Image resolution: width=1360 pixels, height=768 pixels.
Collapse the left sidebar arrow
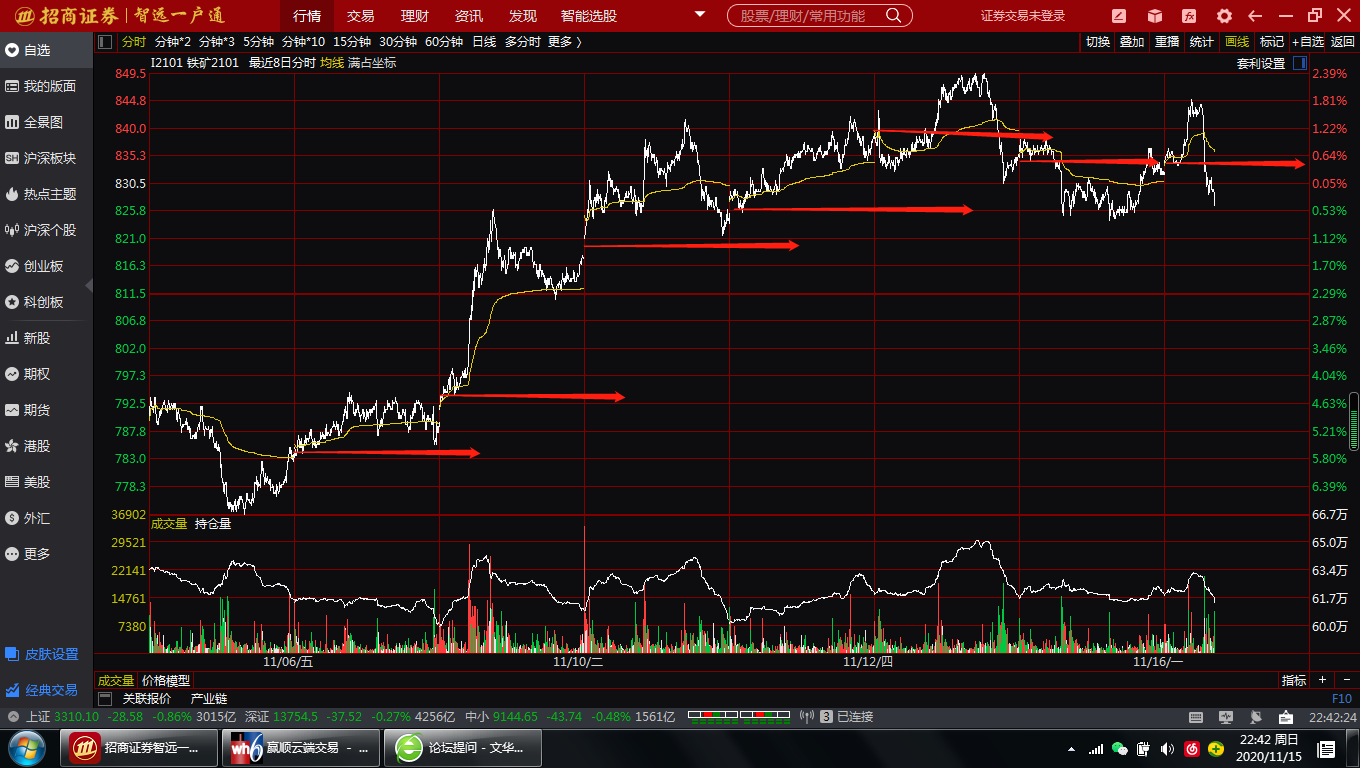point(89,286)
